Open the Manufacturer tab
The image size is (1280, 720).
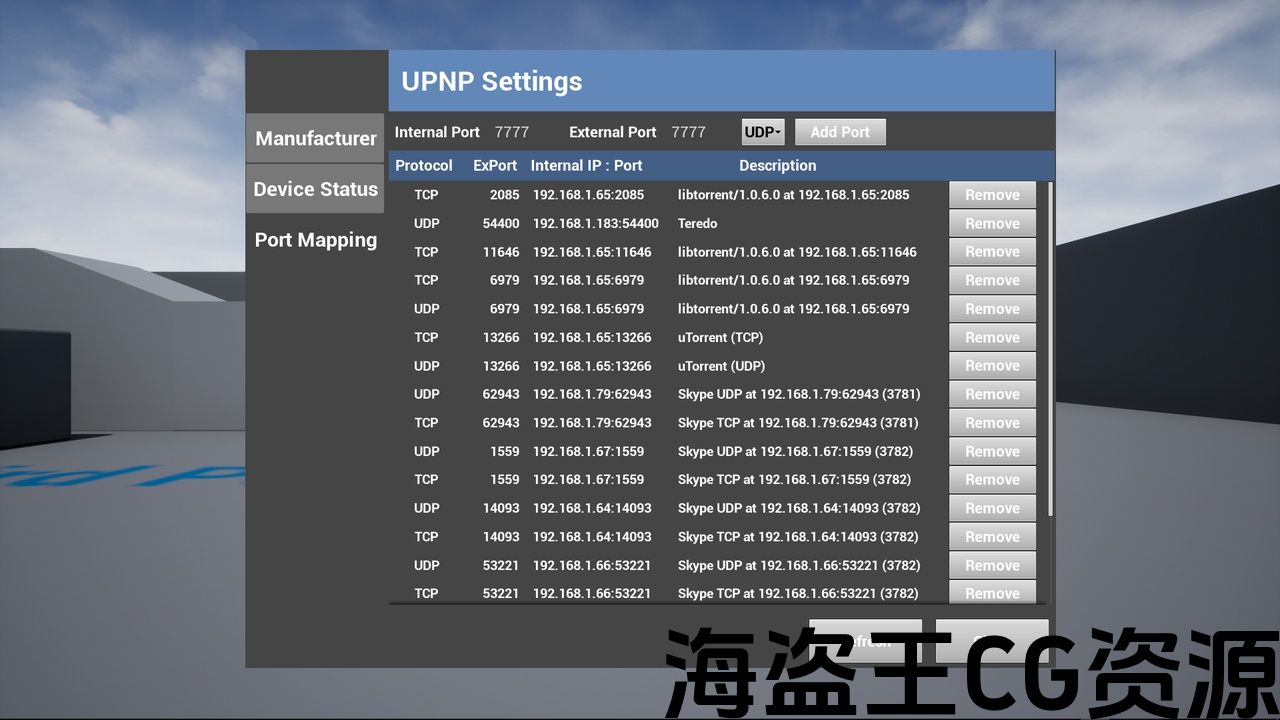pyautogui.click(x=315, y=138)
